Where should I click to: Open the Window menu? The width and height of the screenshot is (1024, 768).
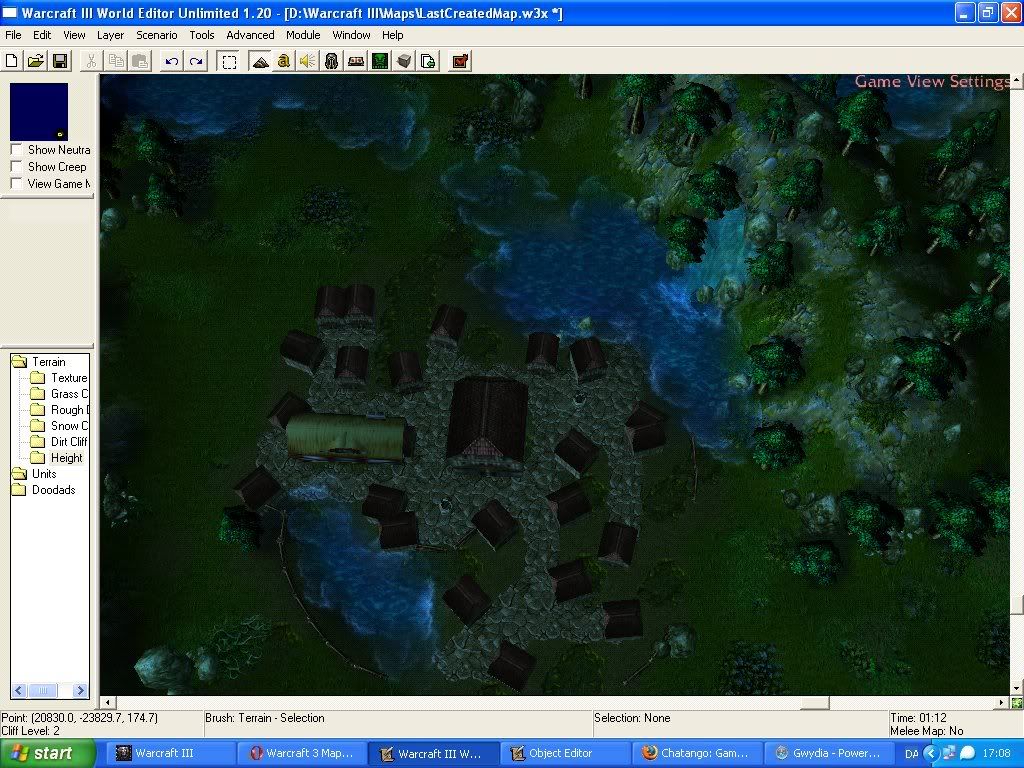click(351, 35)
